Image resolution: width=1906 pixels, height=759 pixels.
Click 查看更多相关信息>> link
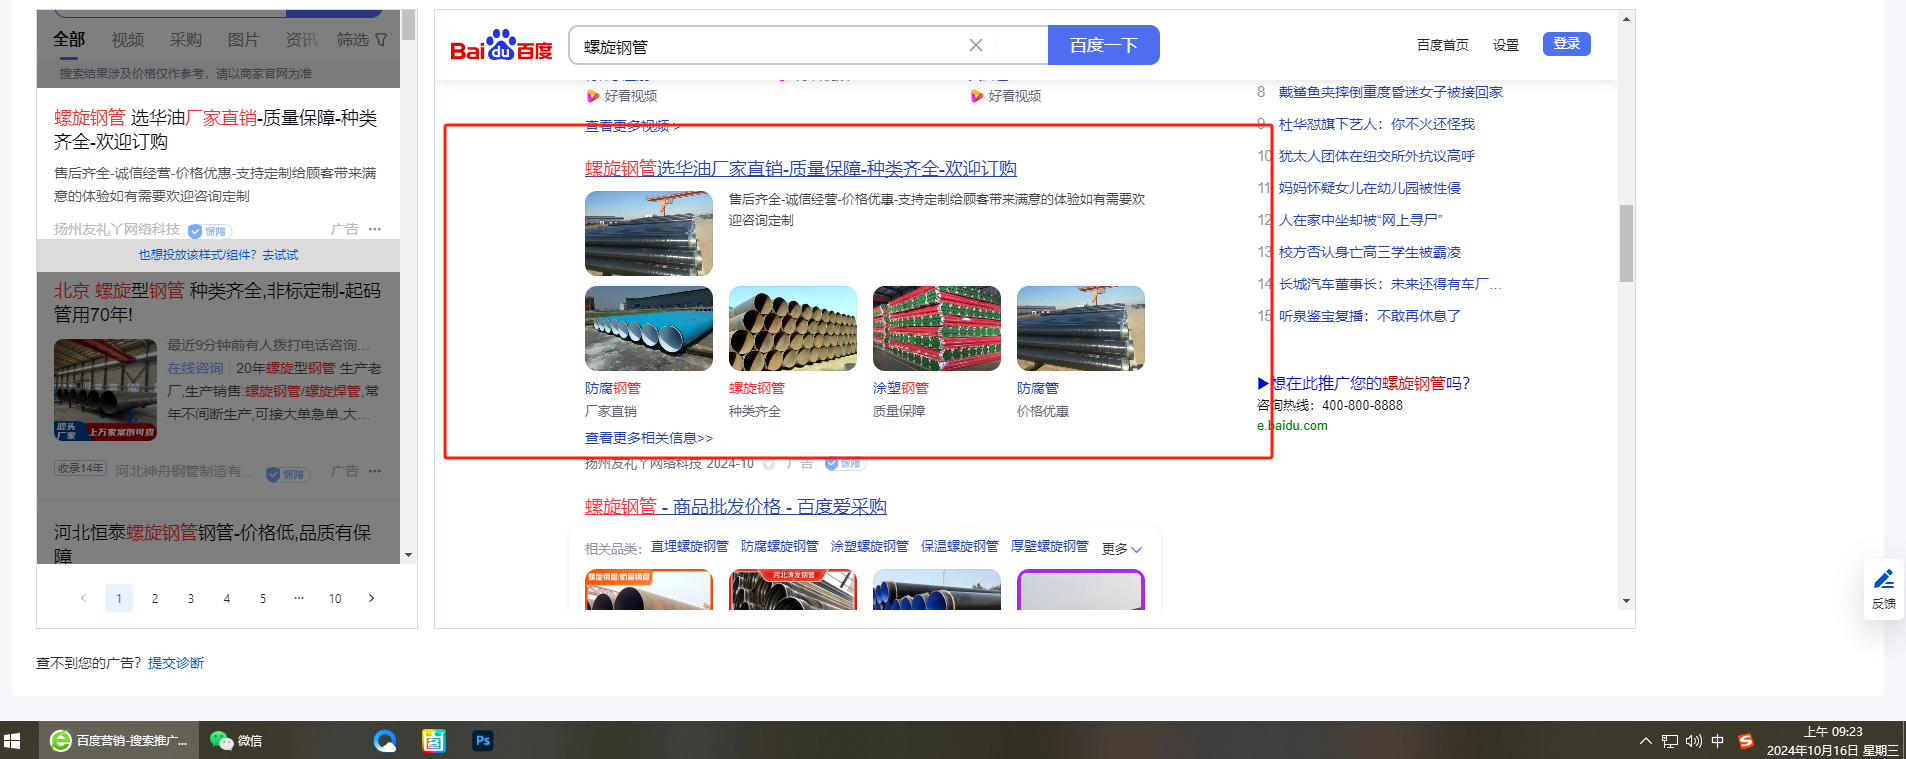[649, 438]
